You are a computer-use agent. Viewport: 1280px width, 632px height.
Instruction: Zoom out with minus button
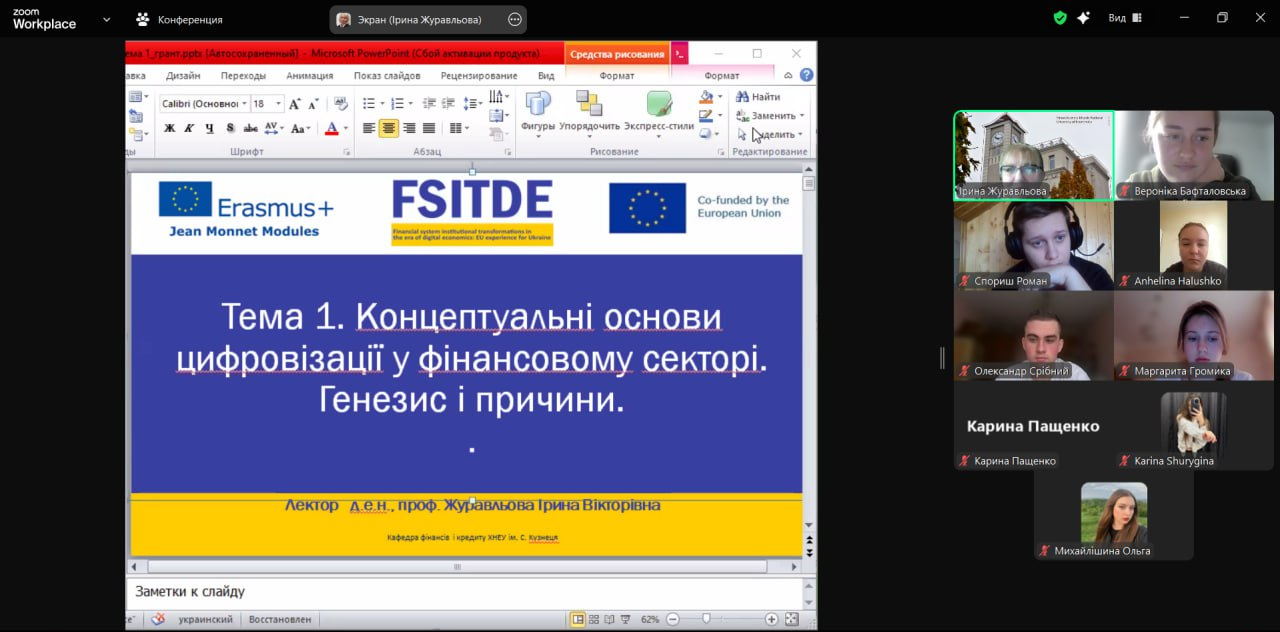[672, 619]
